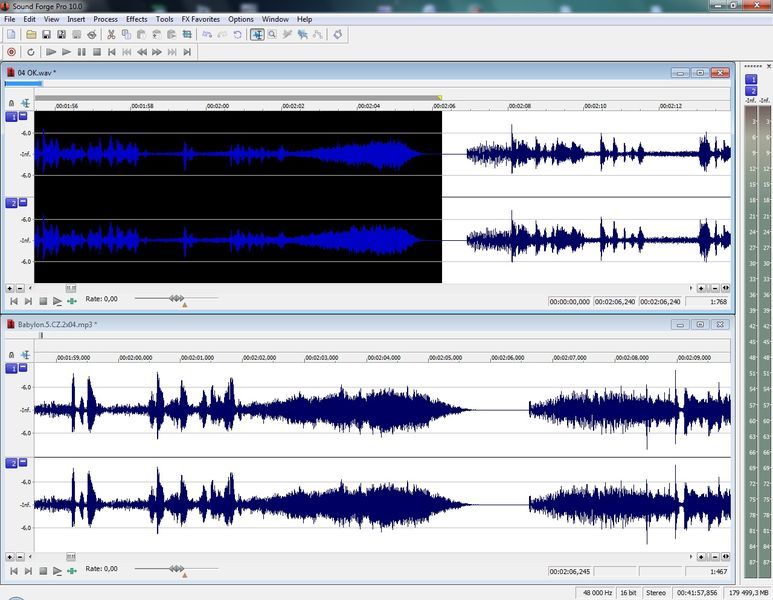Image resolution: width=773 pixels, height=600 pixels.
Task: Click the 48 000 Hz status bar entry
Action: (x=597, y=593)
